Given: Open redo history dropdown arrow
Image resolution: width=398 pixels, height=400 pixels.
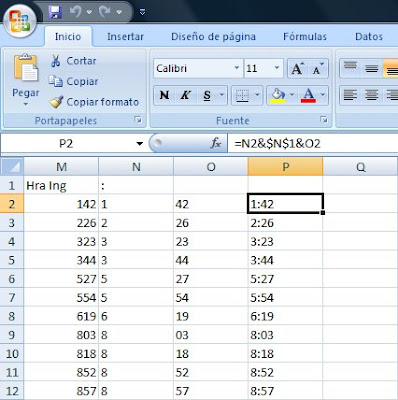Looking at the screenshot, I should point(119,12).
